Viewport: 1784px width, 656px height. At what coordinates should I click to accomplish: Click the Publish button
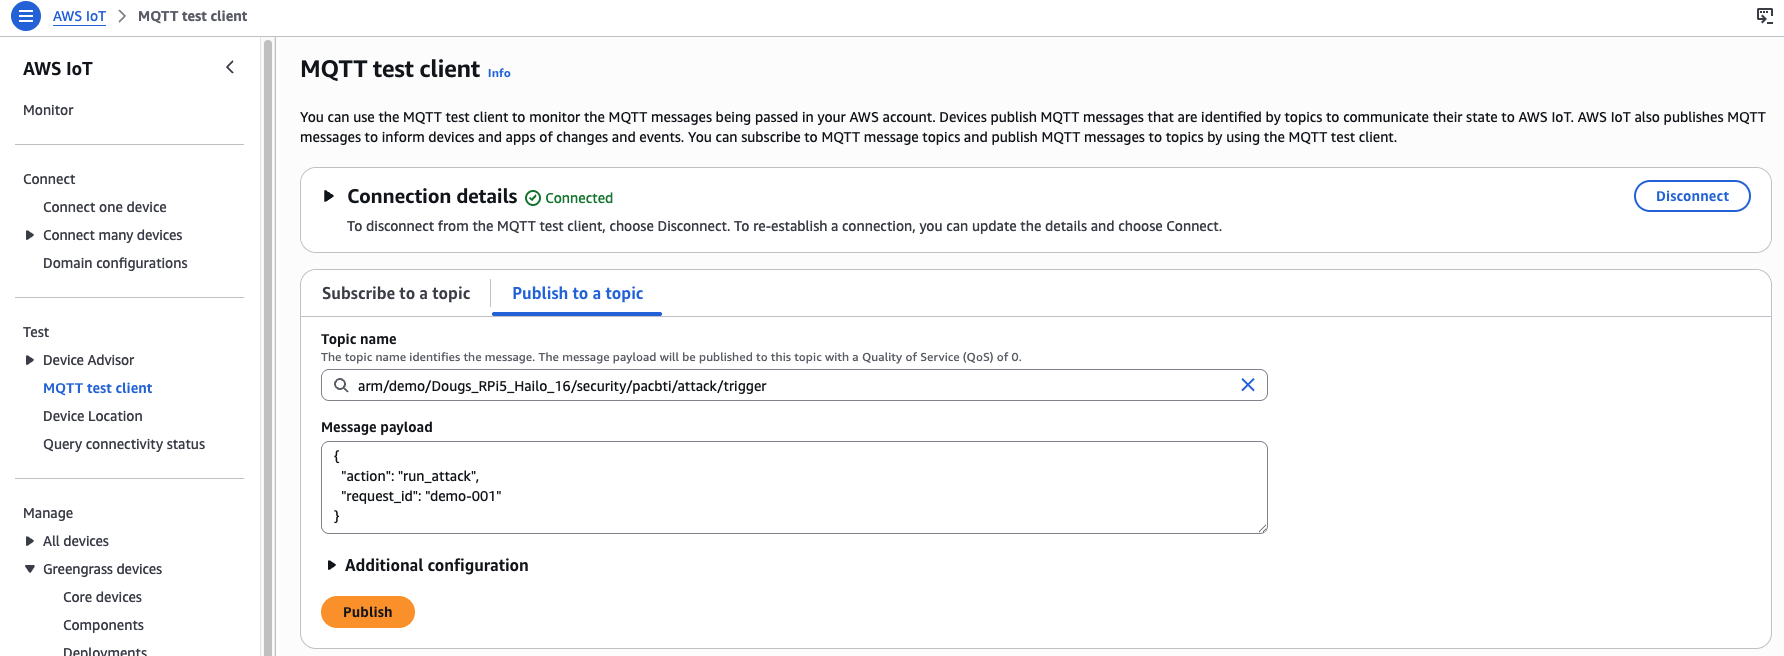point(368,612)
